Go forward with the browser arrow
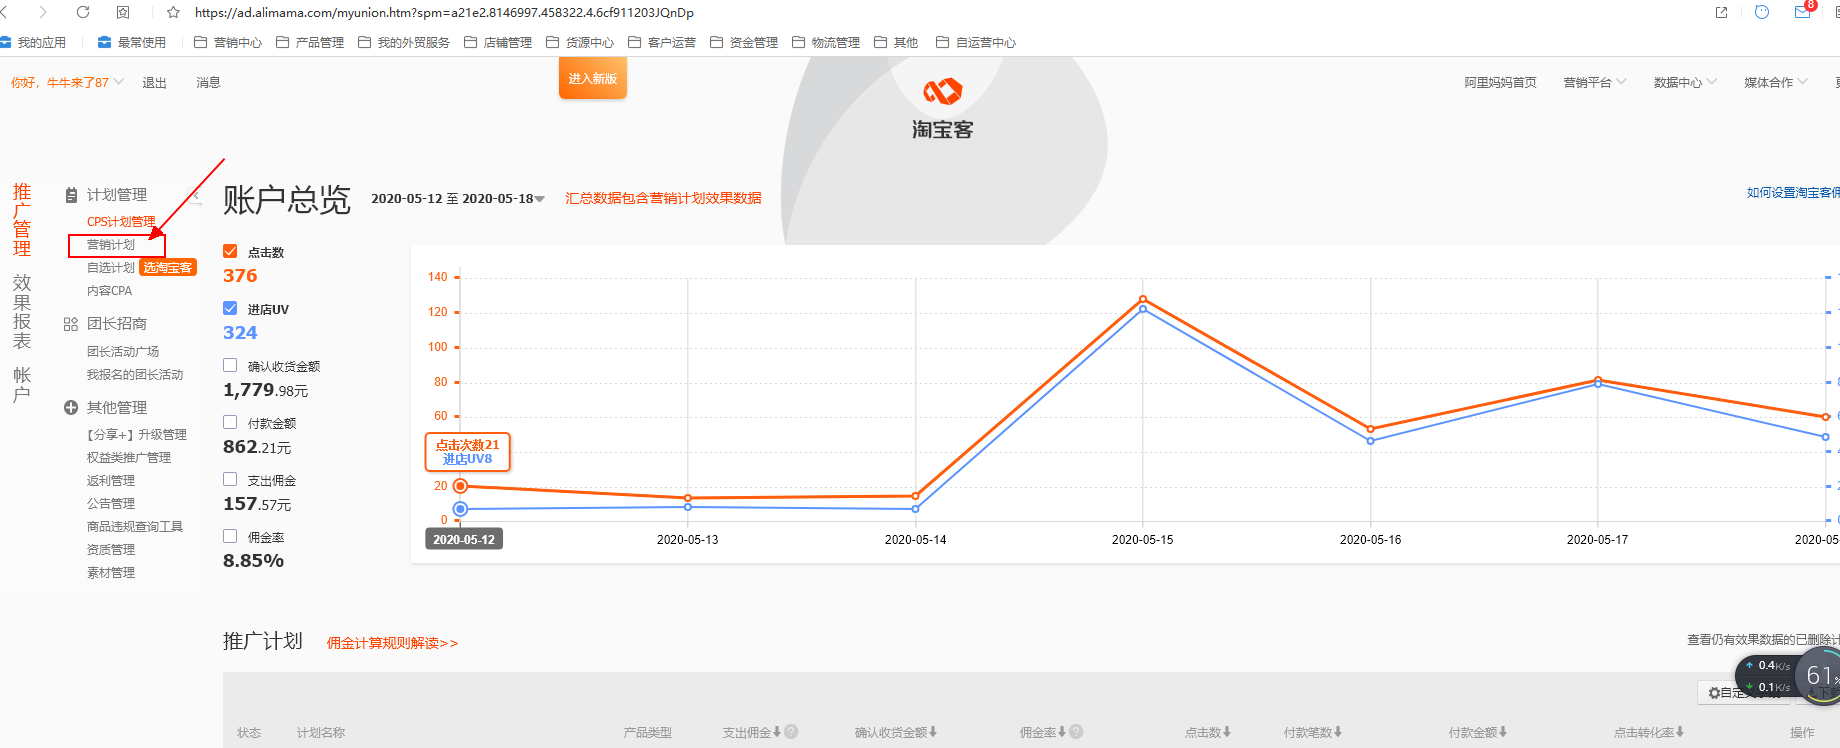Viewport: 1840px width, 748px height. click(43, 12)
